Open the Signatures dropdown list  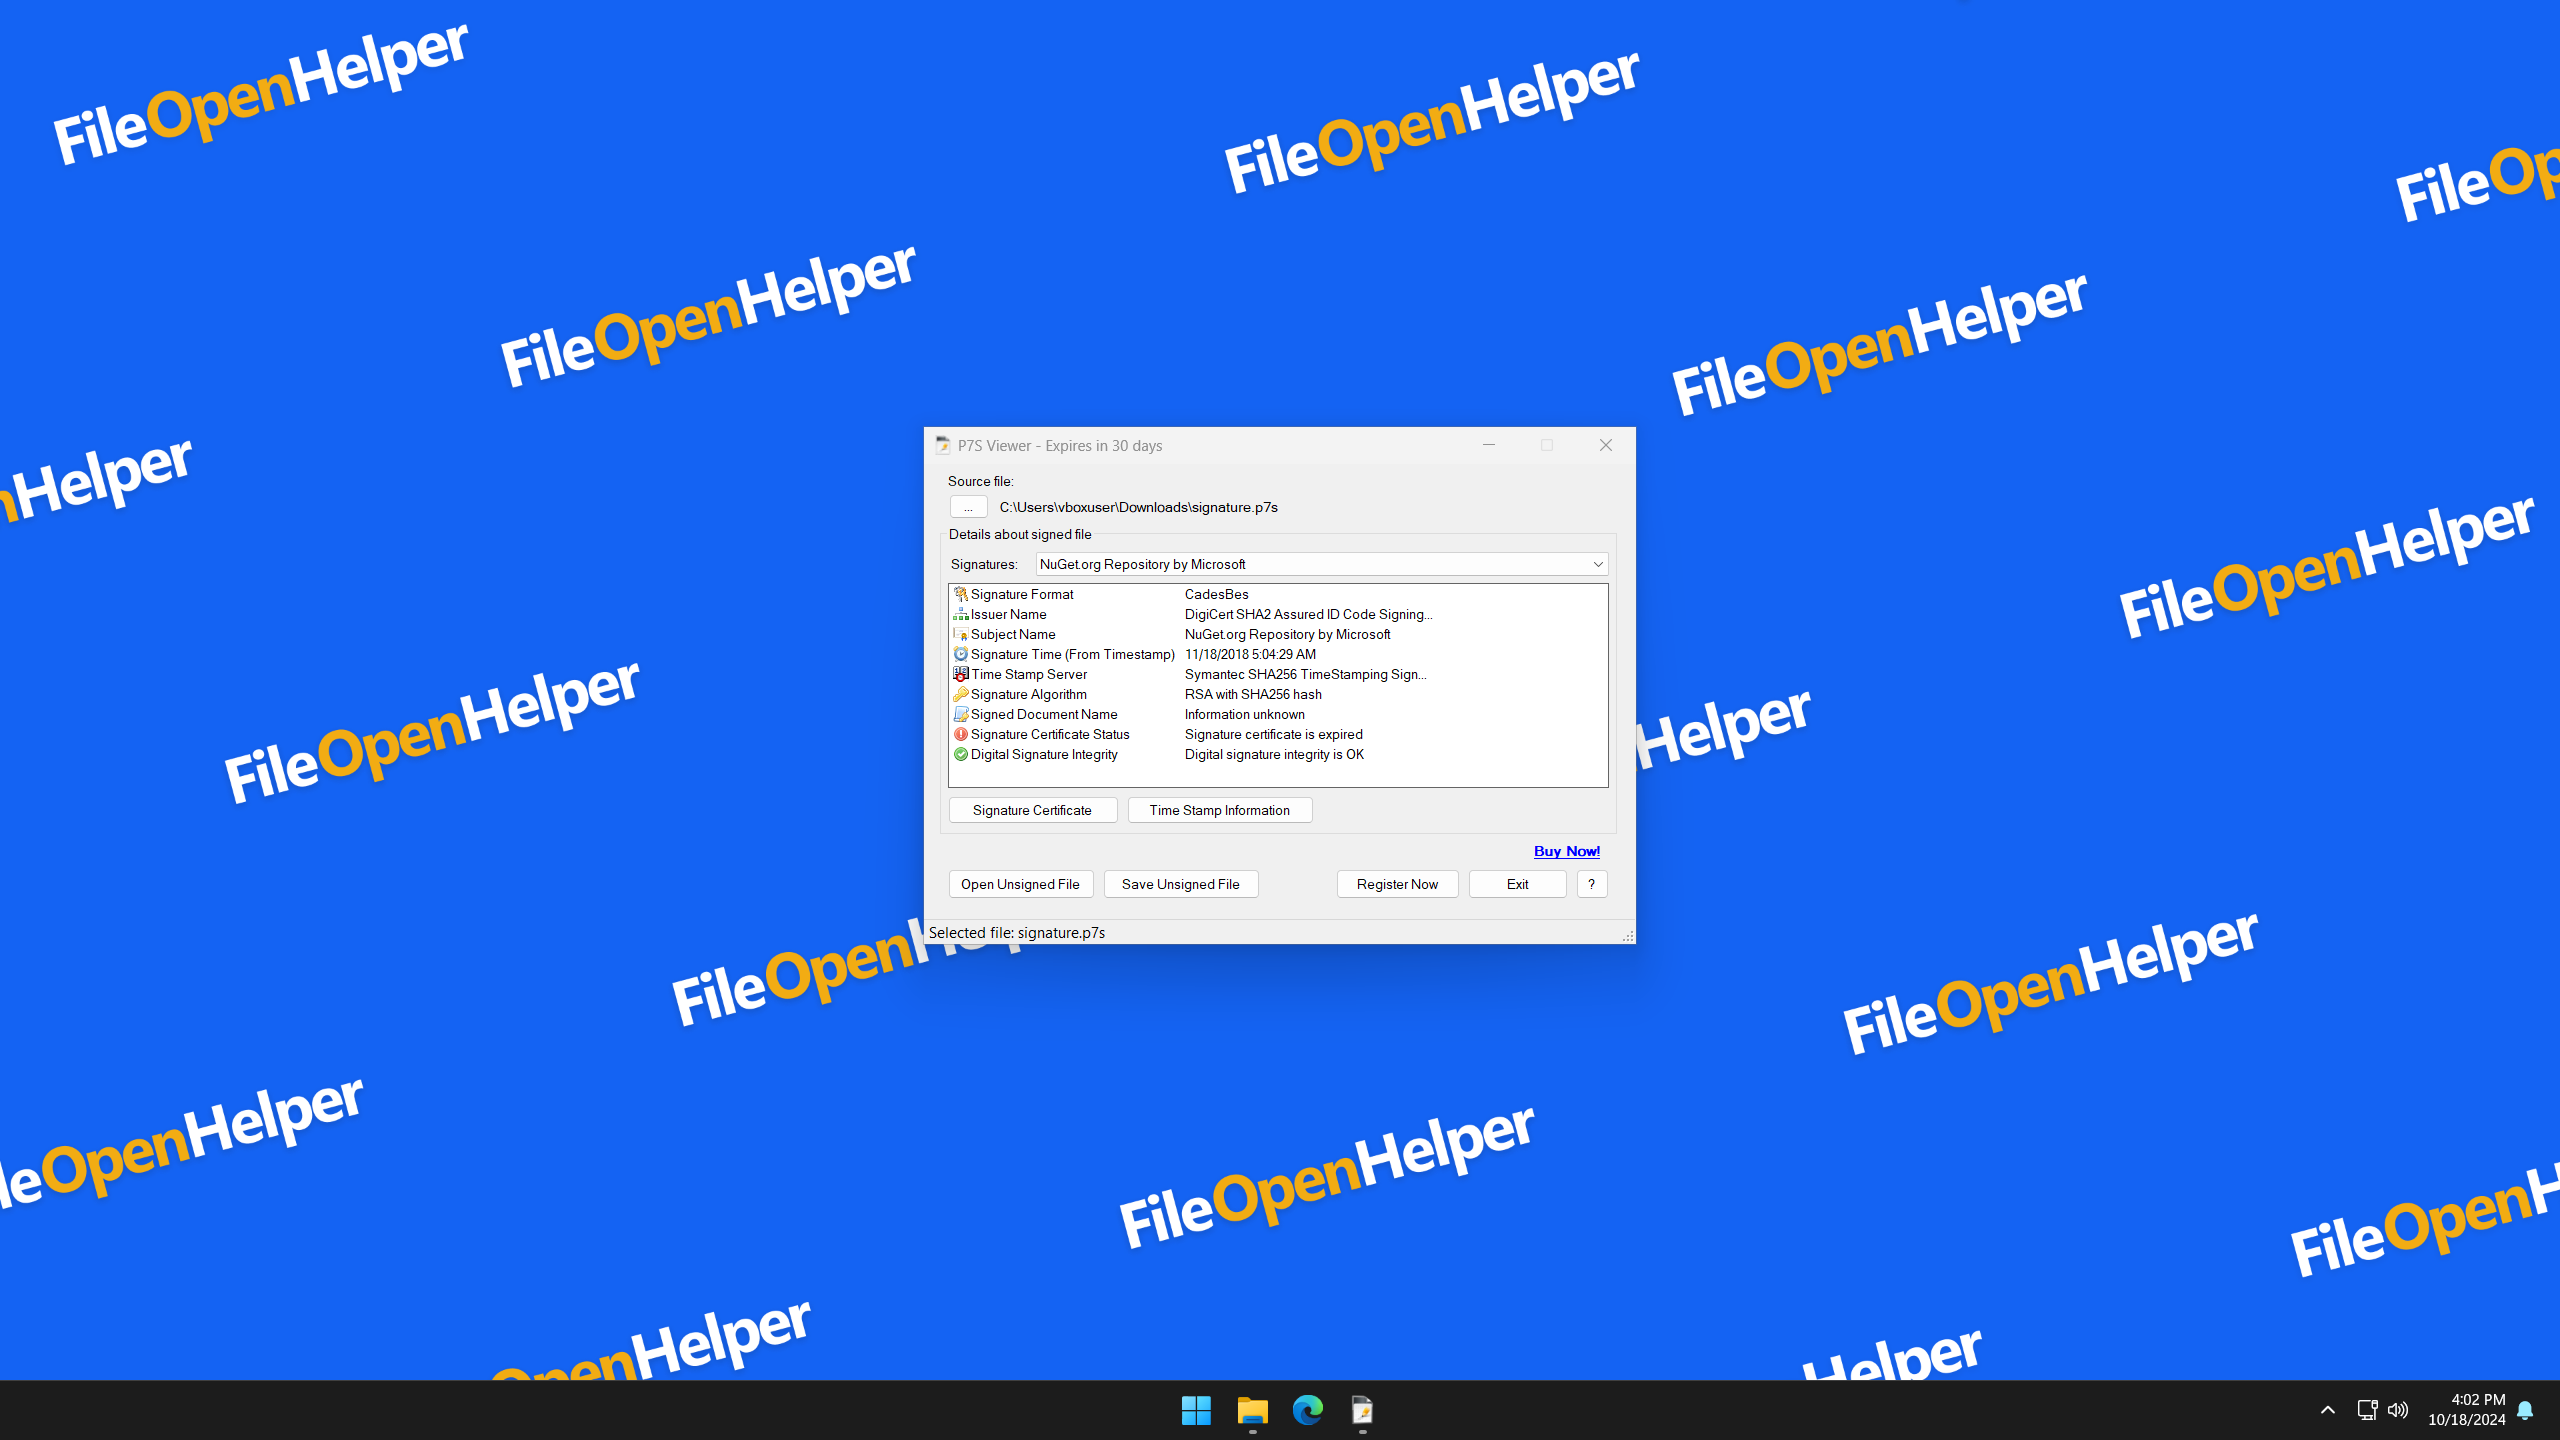pos(1597,564)
